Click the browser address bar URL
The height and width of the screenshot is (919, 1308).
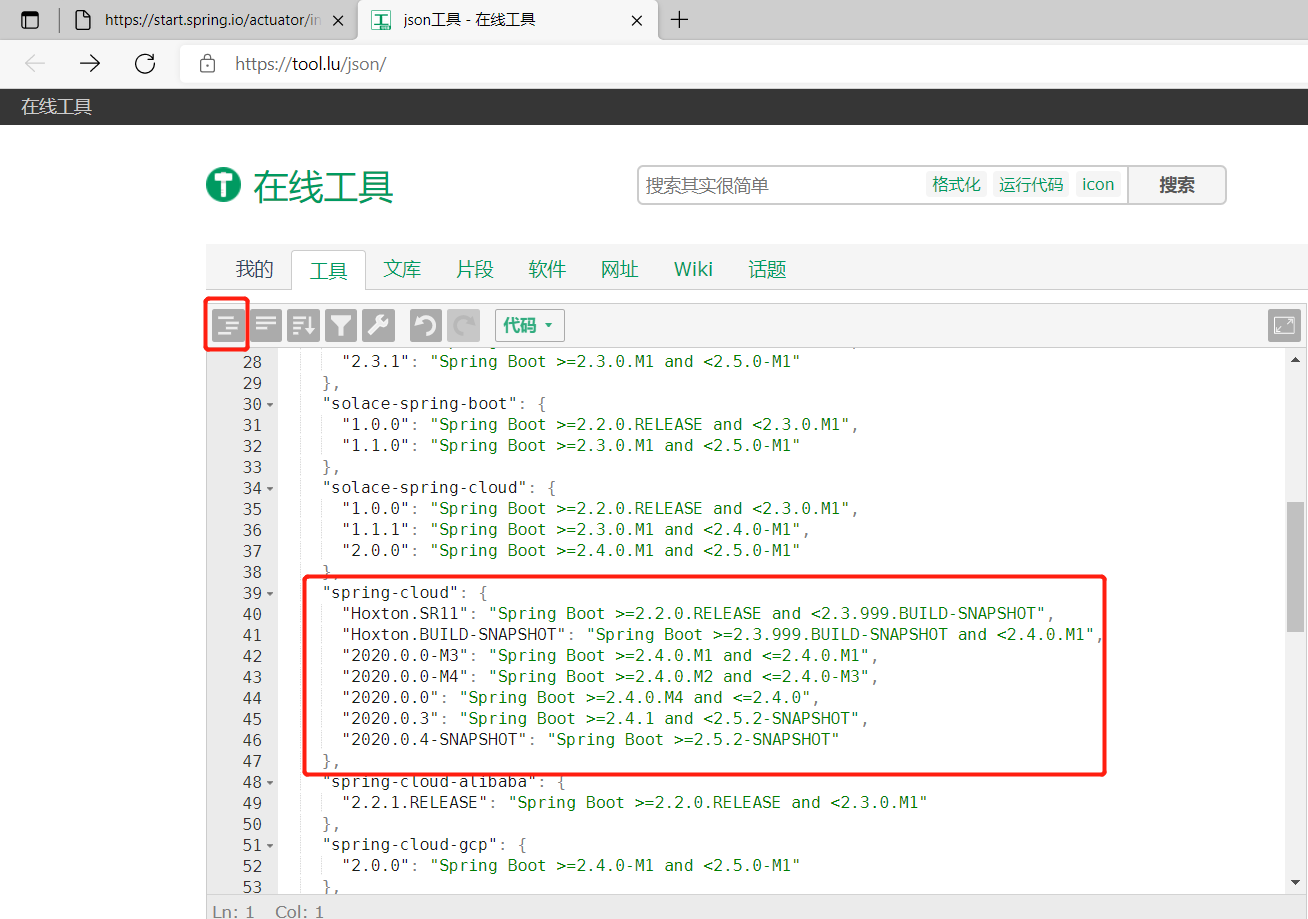311,64
